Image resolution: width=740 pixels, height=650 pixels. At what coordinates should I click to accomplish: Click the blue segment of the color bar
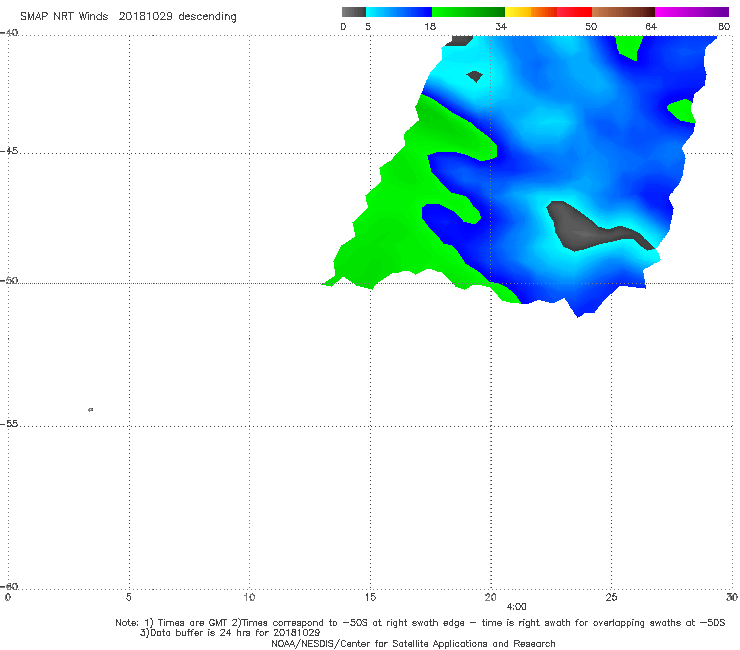(399, 12)
